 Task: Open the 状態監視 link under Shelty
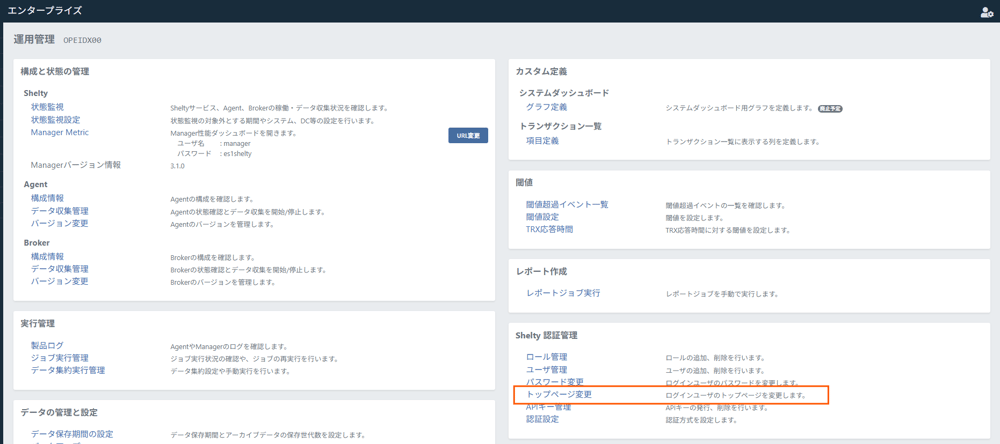tap(47, 107)
